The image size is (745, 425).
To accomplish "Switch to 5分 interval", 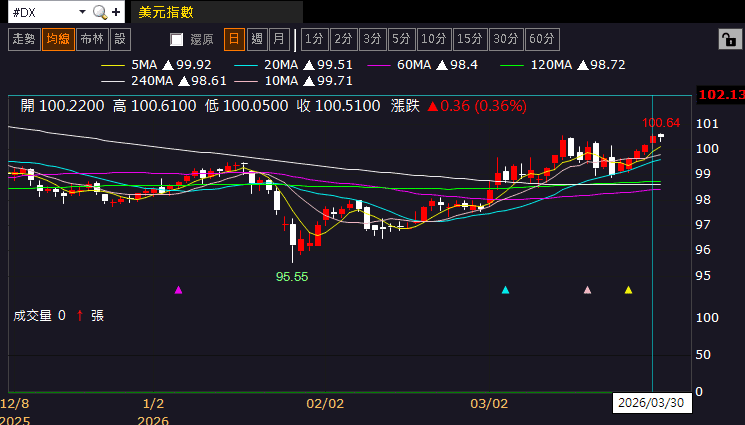I will (x=401, y=39).
